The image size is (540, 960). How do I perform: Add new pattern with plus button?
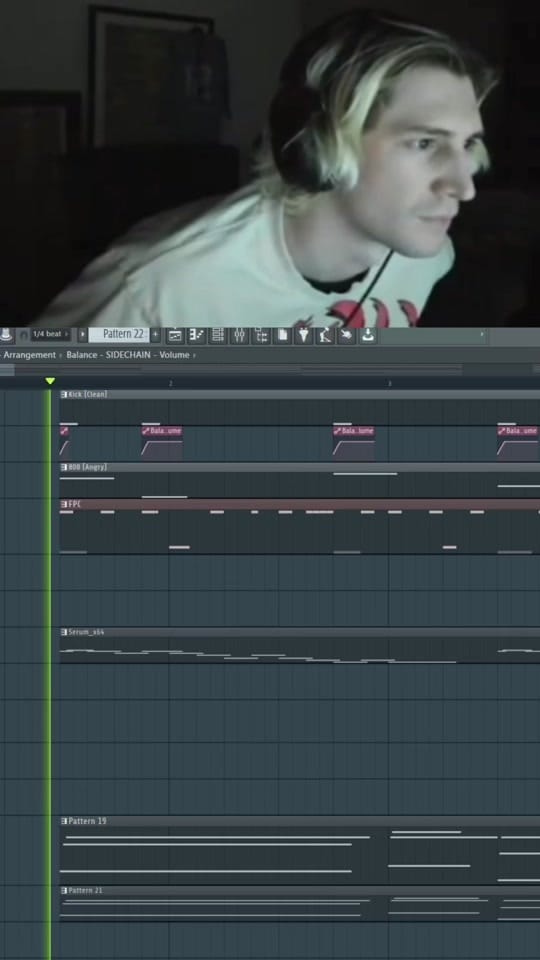[156, 334]
